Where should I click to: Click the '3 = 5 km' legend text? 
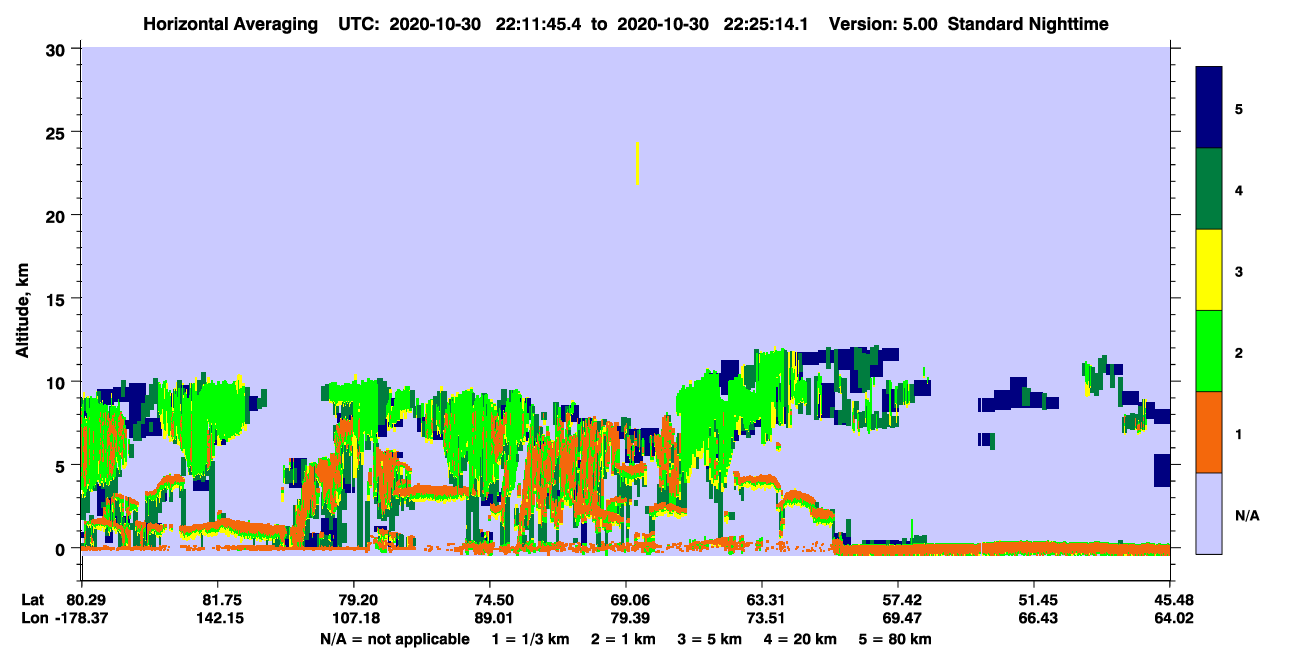click(x=710, y=639)
